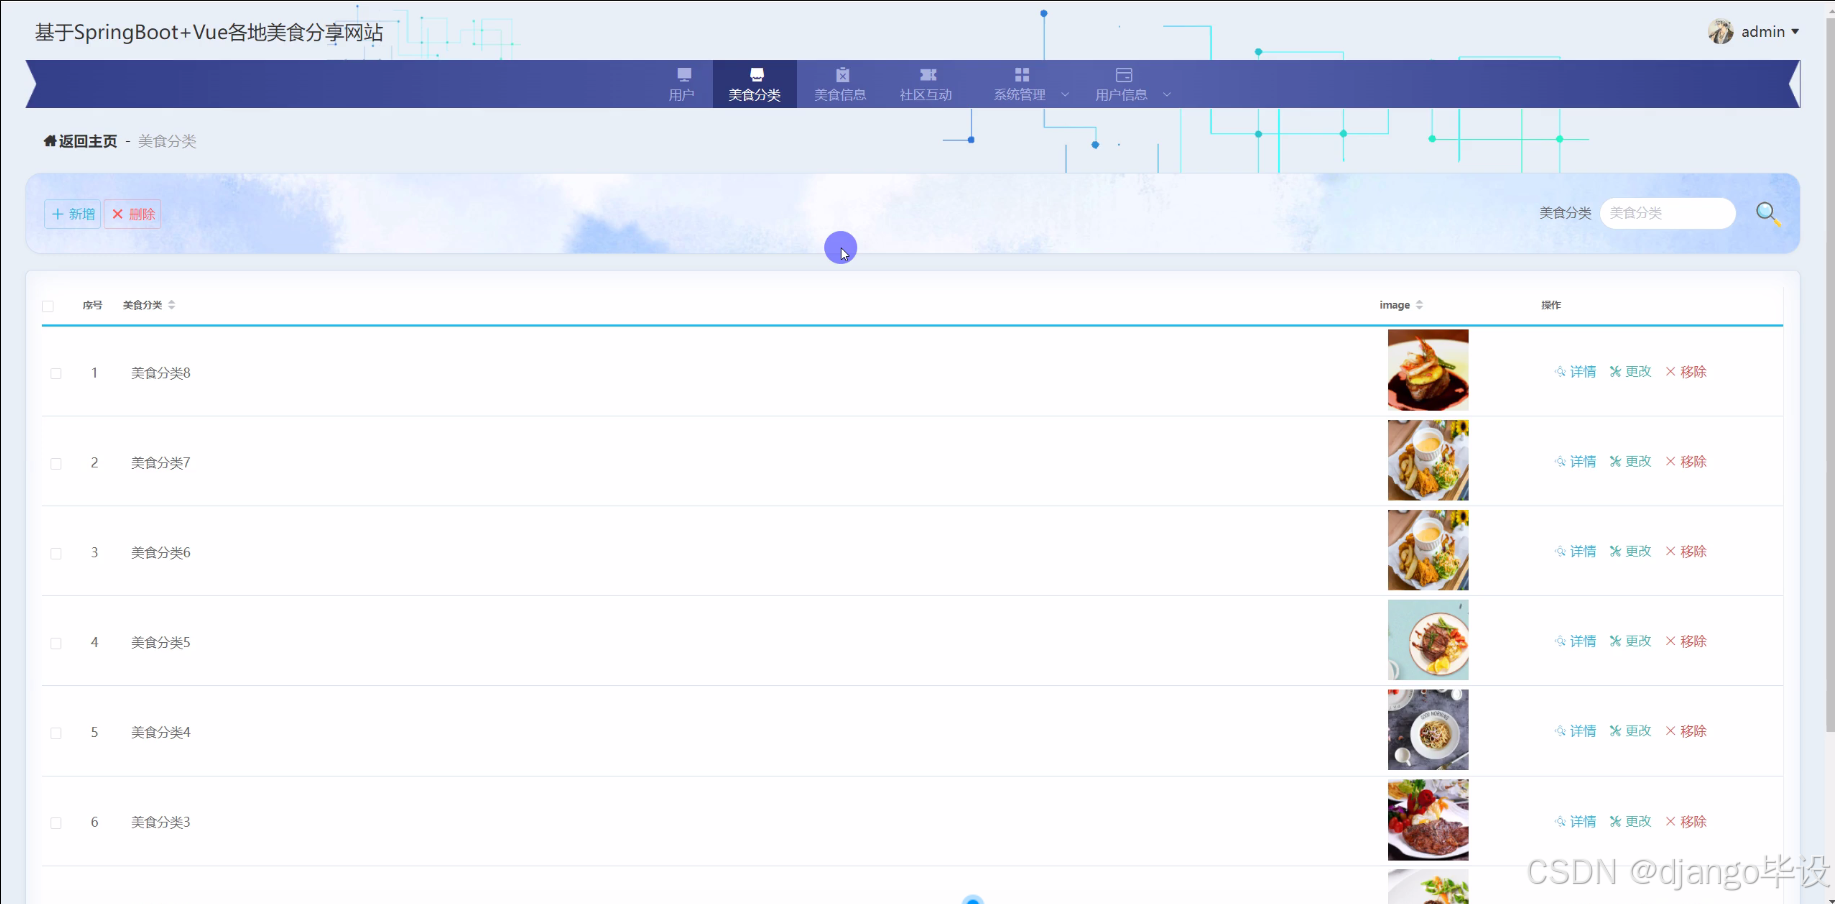Toggle the select-all header checkbox
This screenshot has height=904, width=1835.
(48, 306)
